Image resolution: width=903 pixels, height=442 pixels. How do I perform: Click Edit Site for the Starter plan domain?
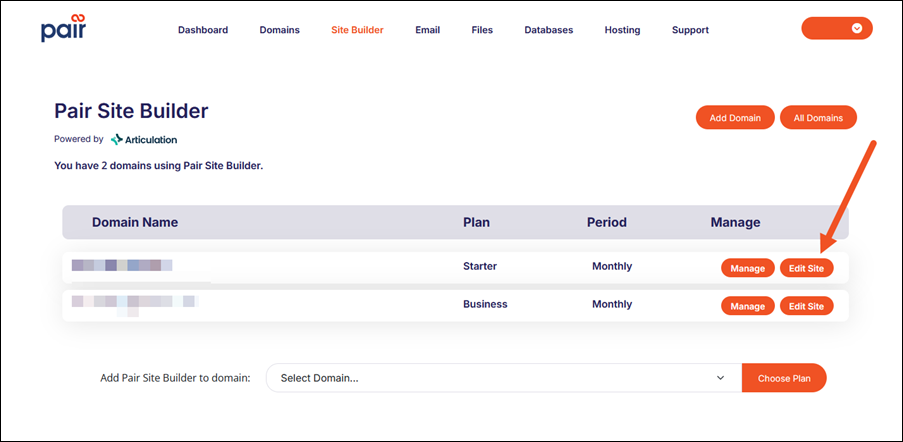click(806, 268)
